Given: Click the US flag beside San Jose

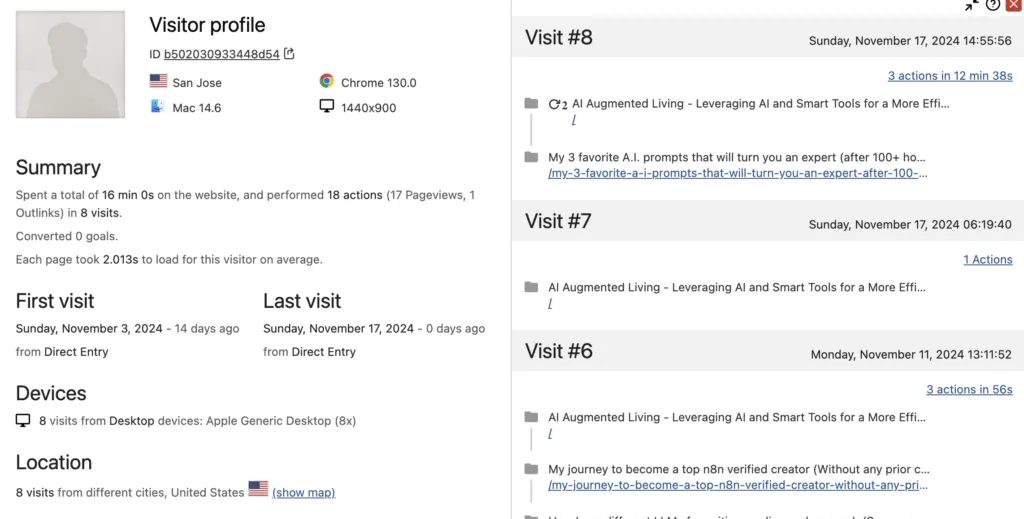Looking at the screenshot, I should pos(158,82).
